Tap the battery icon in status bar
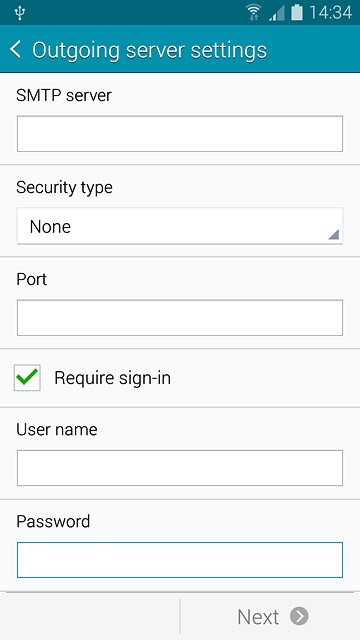The height and width of the screenshot is (640, 360). 297,13
